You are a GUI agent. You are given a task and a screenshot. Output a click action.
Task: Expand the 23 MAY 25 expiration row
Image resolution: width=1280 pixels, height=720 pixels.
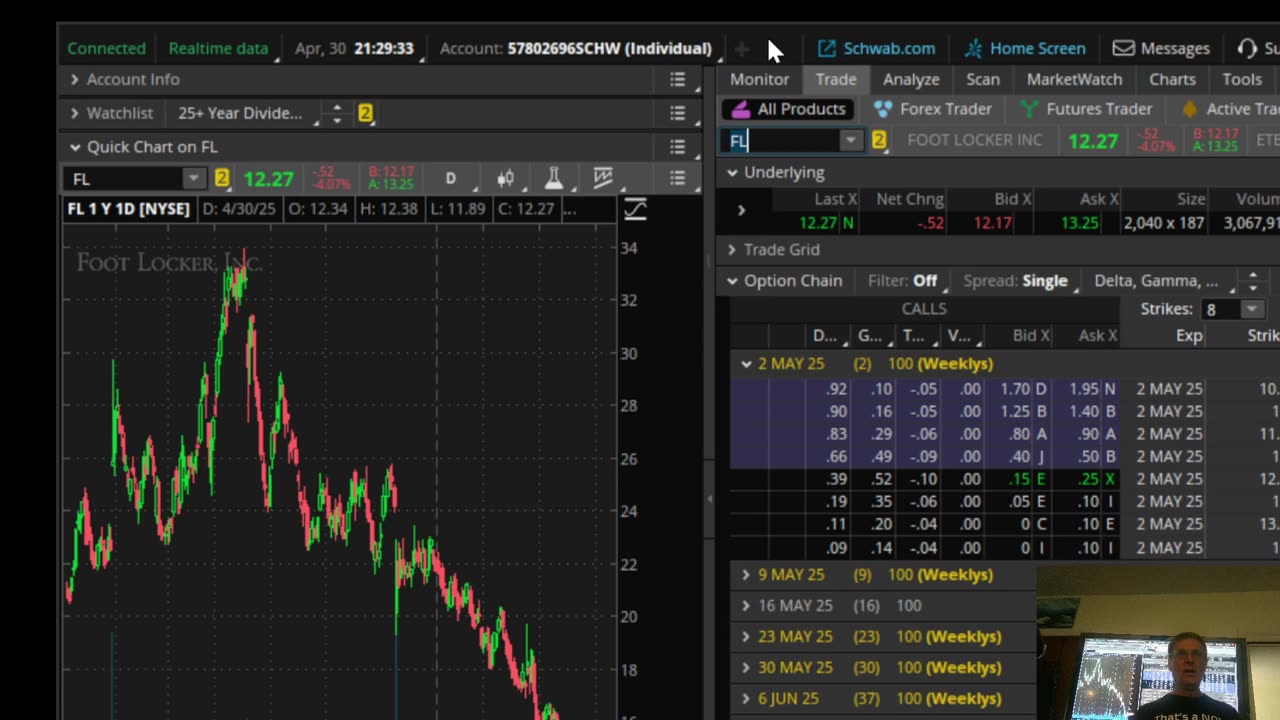tap(746, 637)
